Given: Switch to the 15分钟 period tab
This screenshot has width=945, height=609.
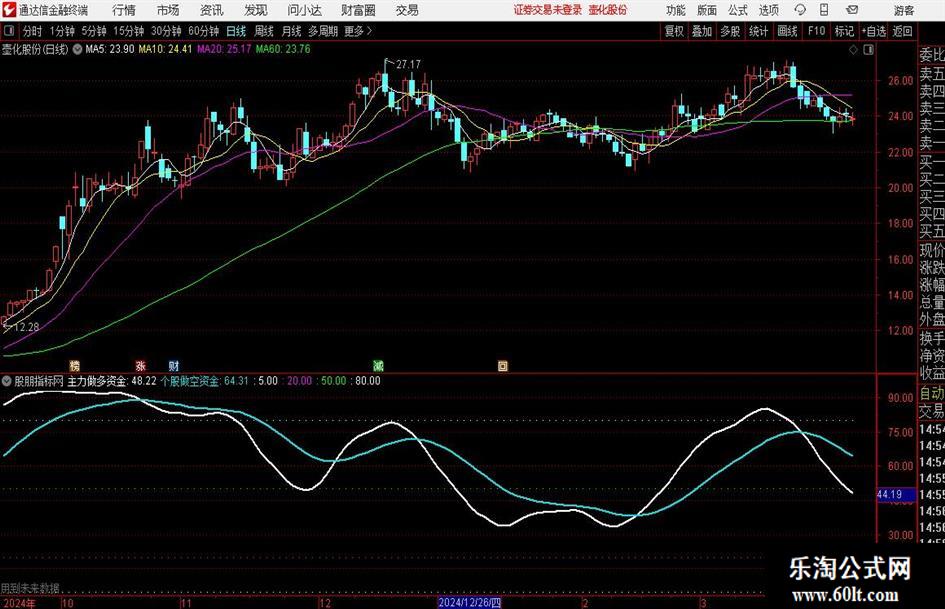Looking at the screenshot, I should tap(128, 31).
